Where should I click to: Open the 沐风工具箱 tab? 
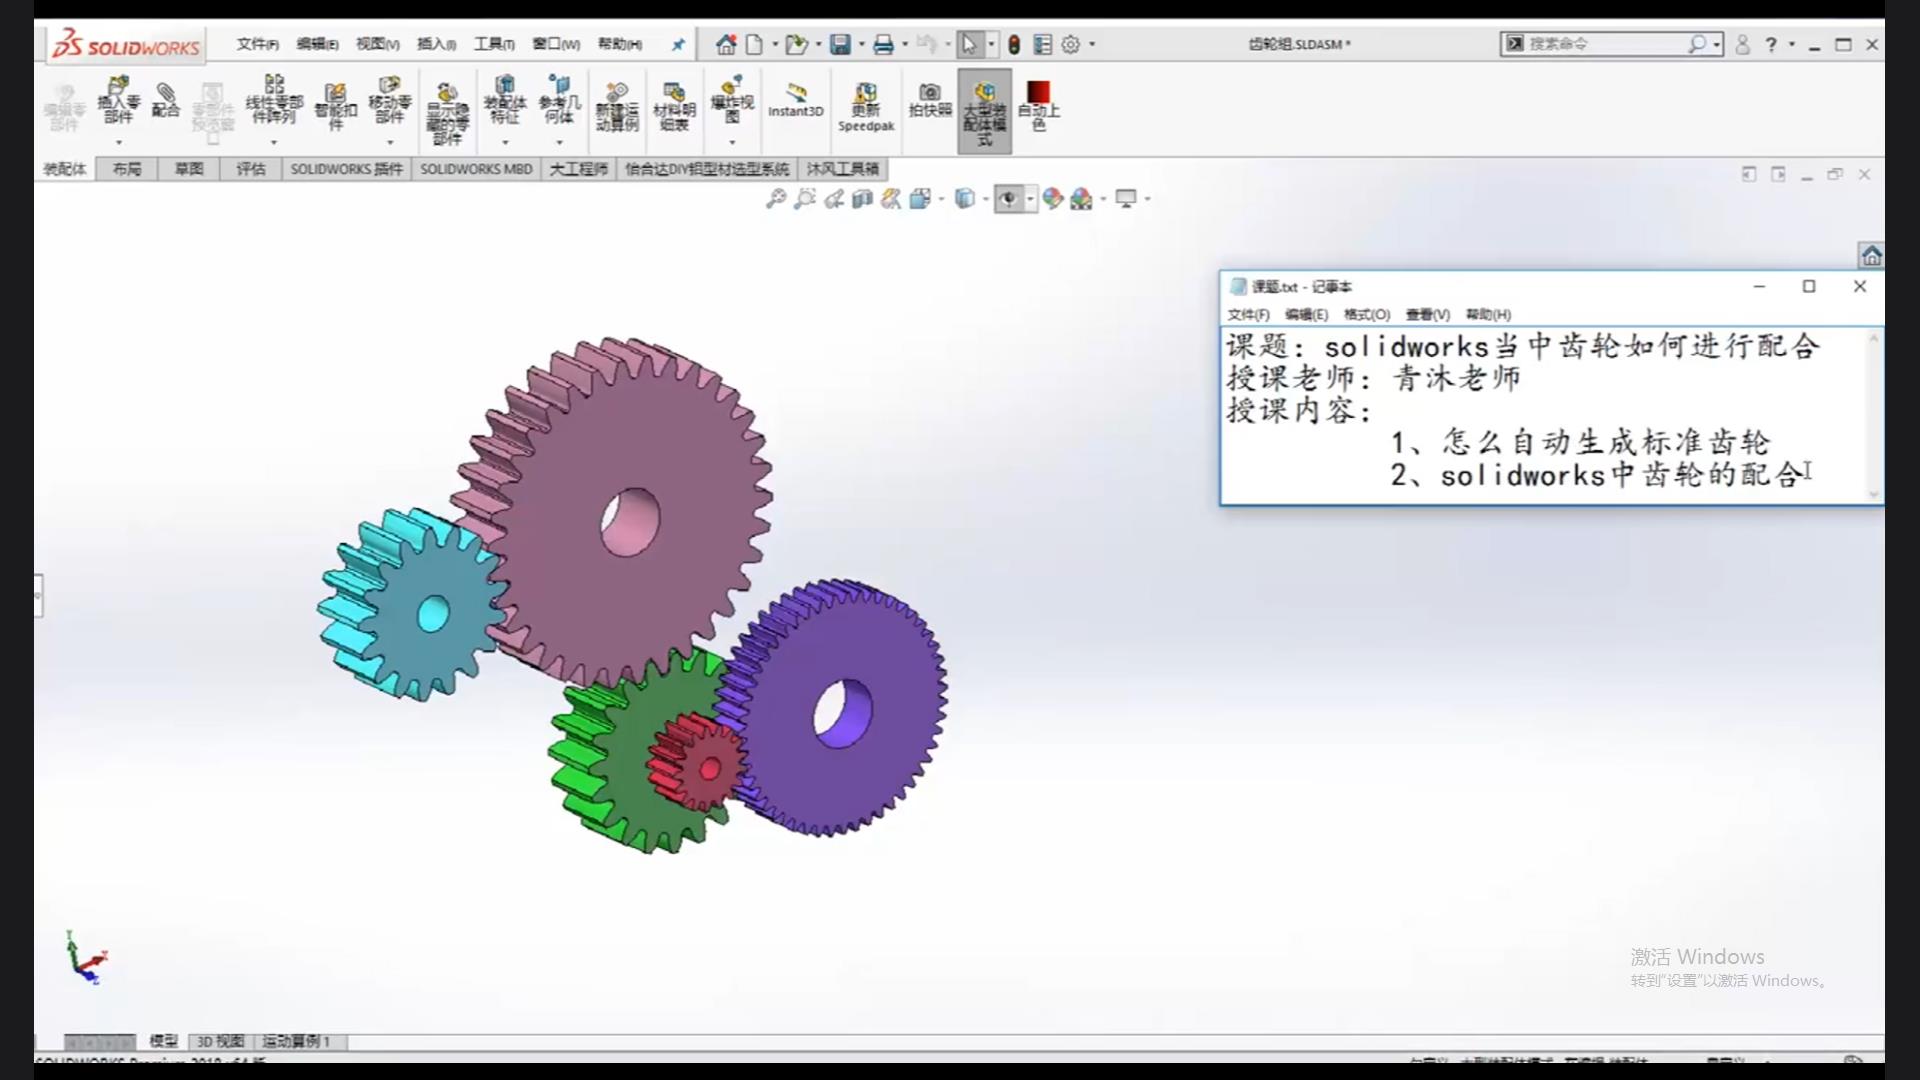843,169
